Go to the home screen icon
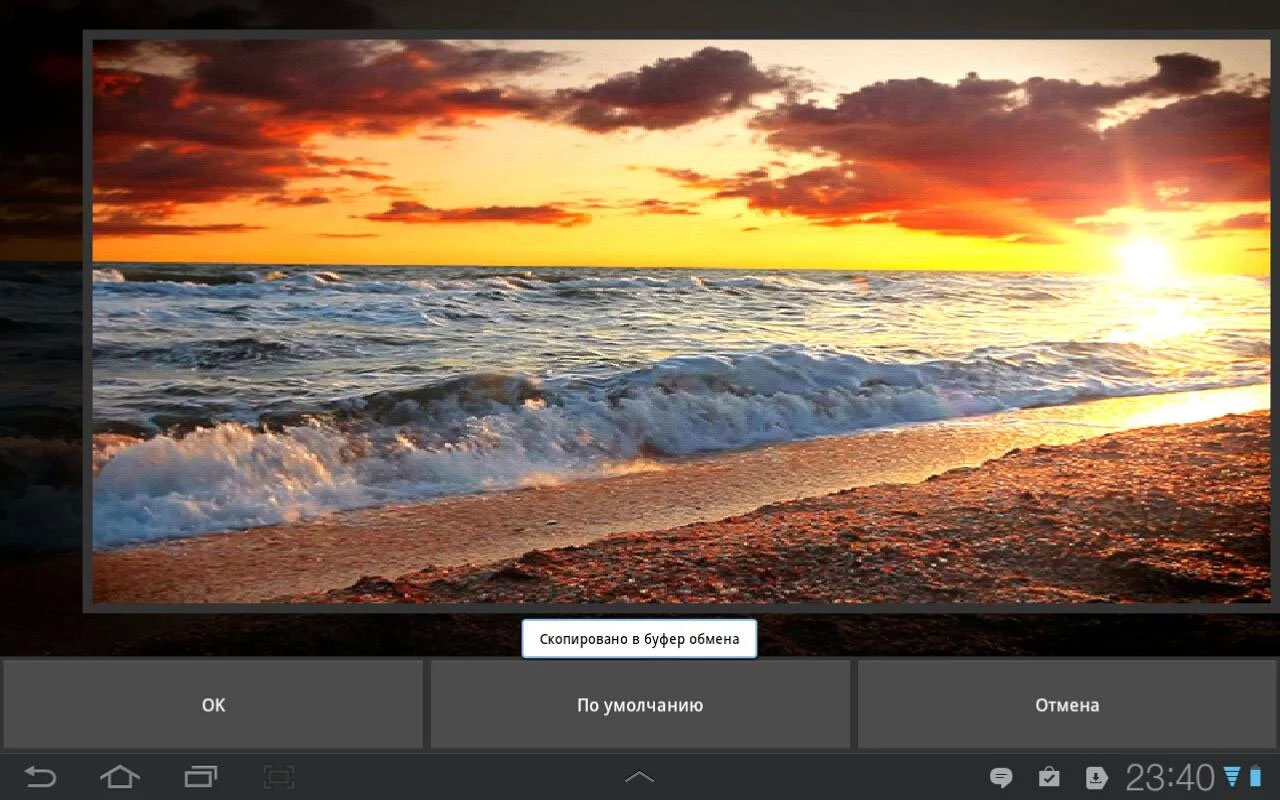 click(x=120, y=777)
